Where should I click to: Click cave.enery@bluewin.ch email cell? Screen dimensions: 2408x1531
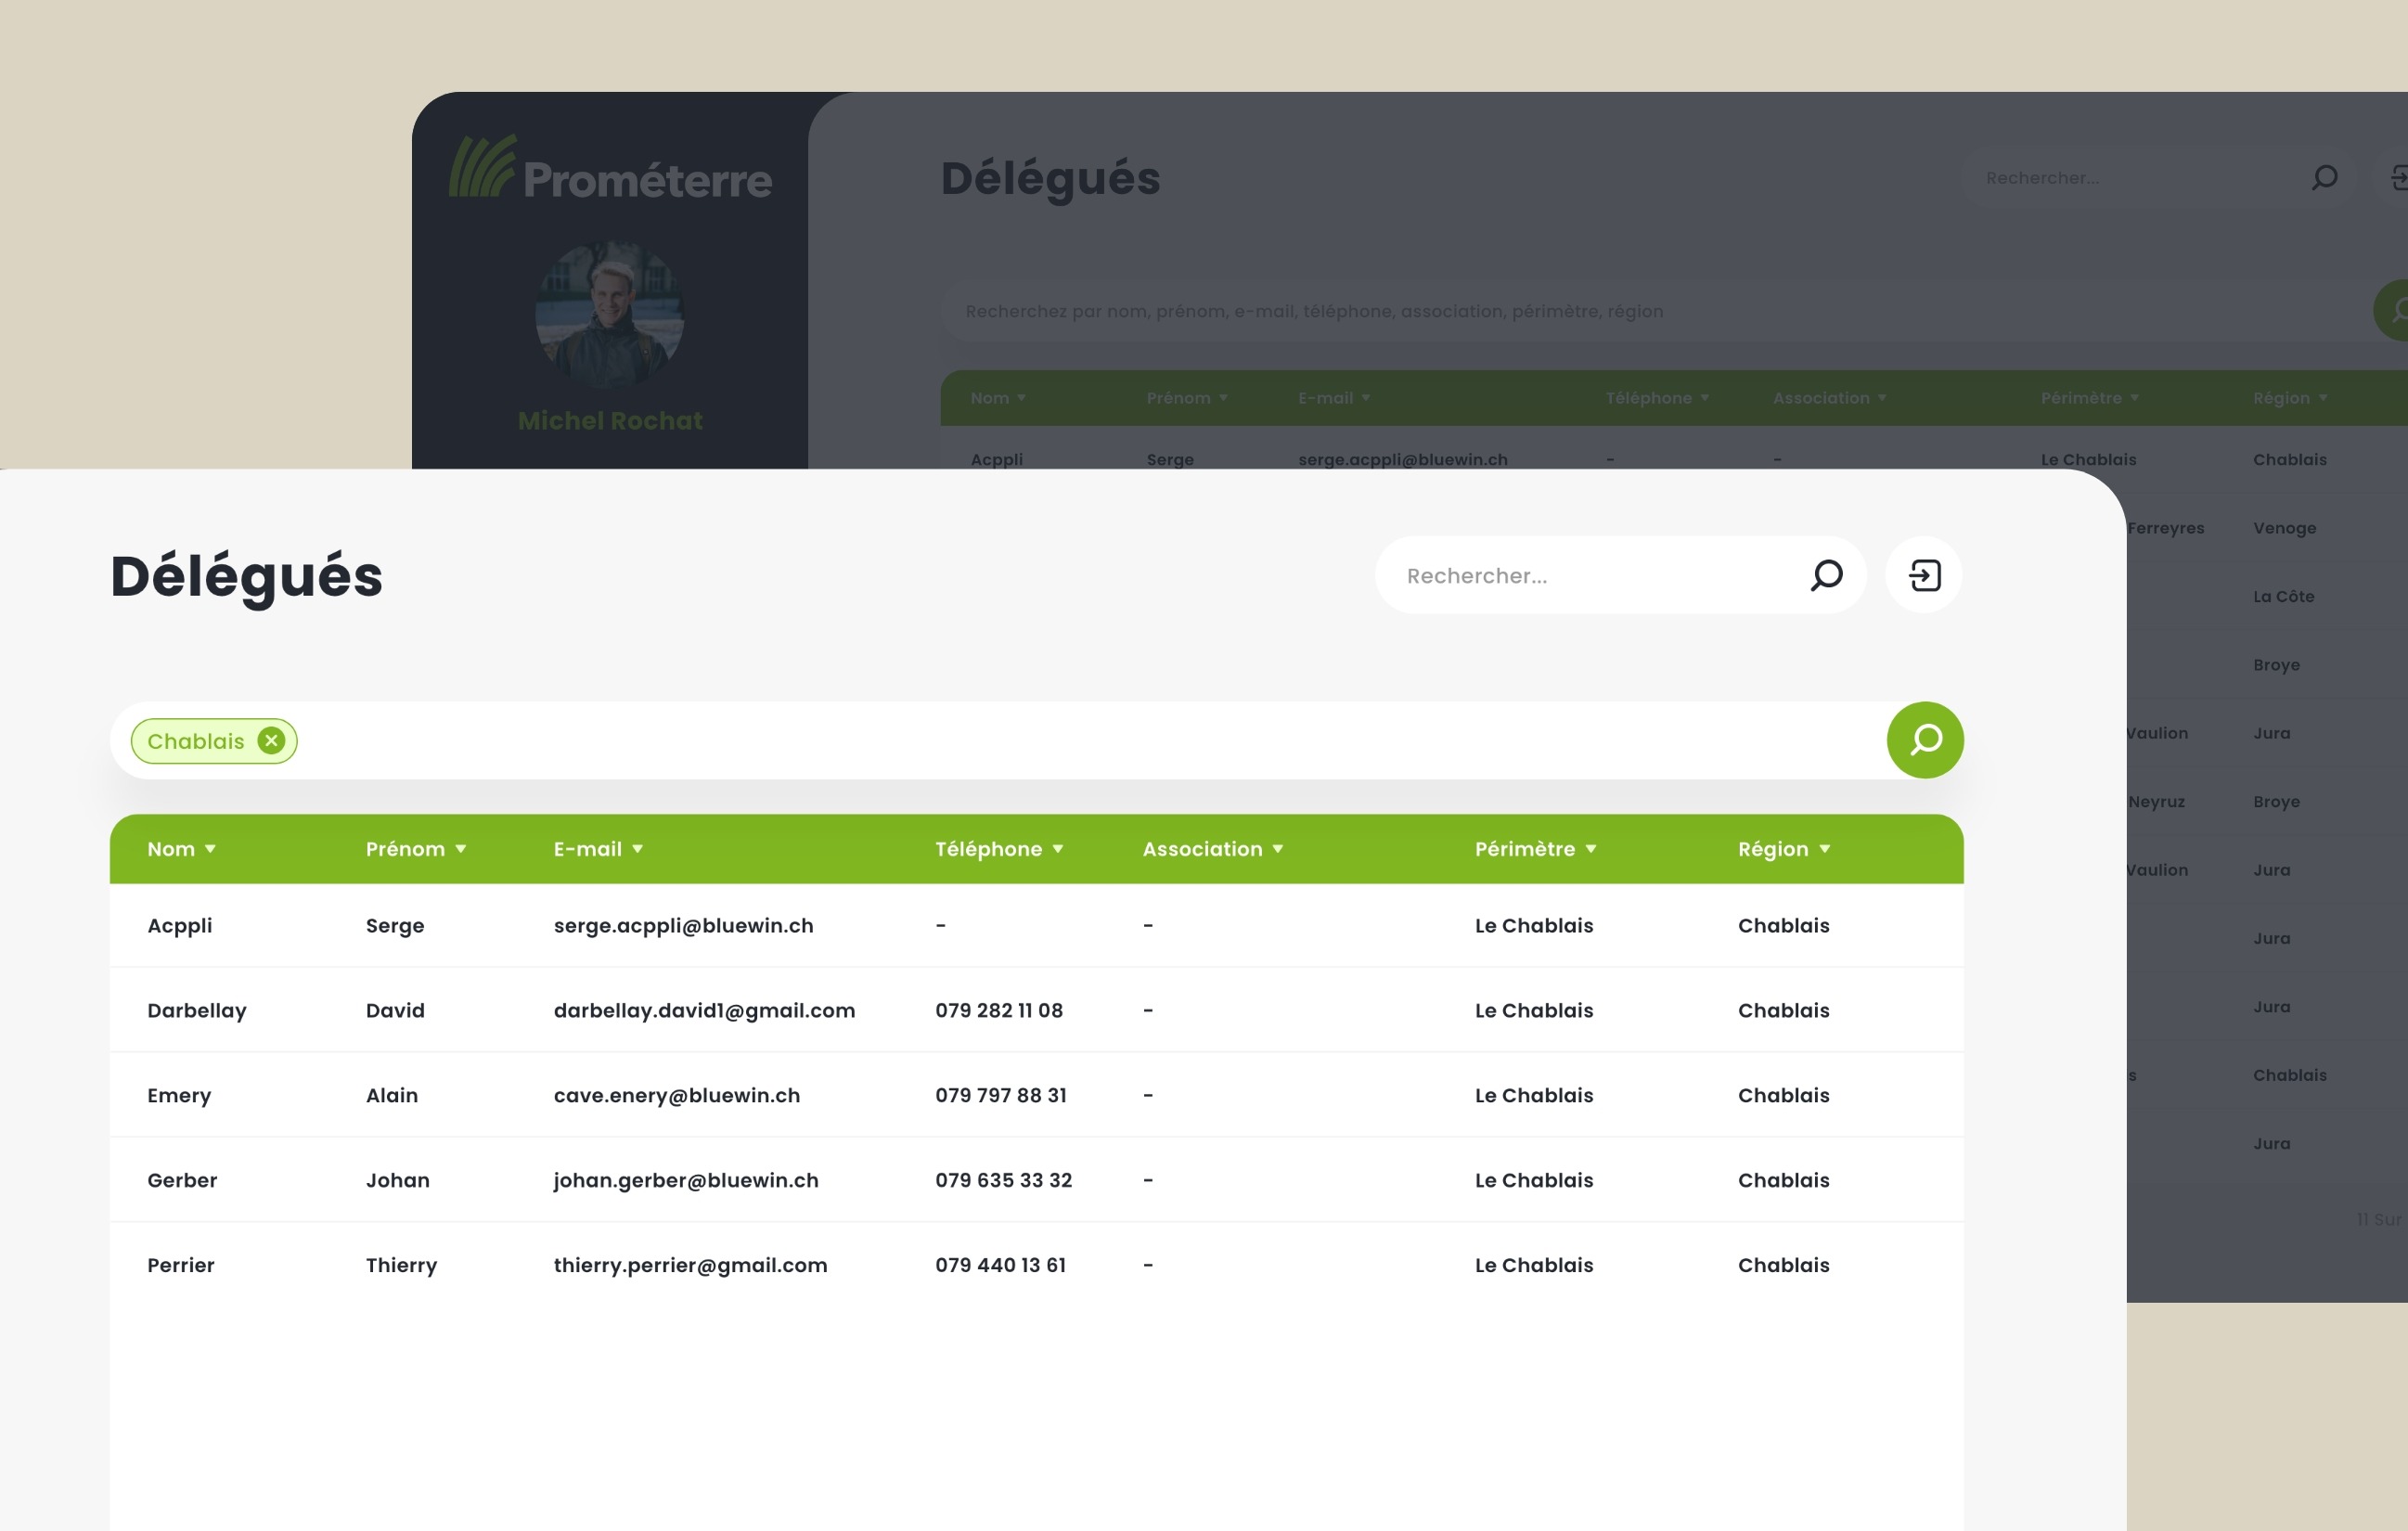point(677,1096)
